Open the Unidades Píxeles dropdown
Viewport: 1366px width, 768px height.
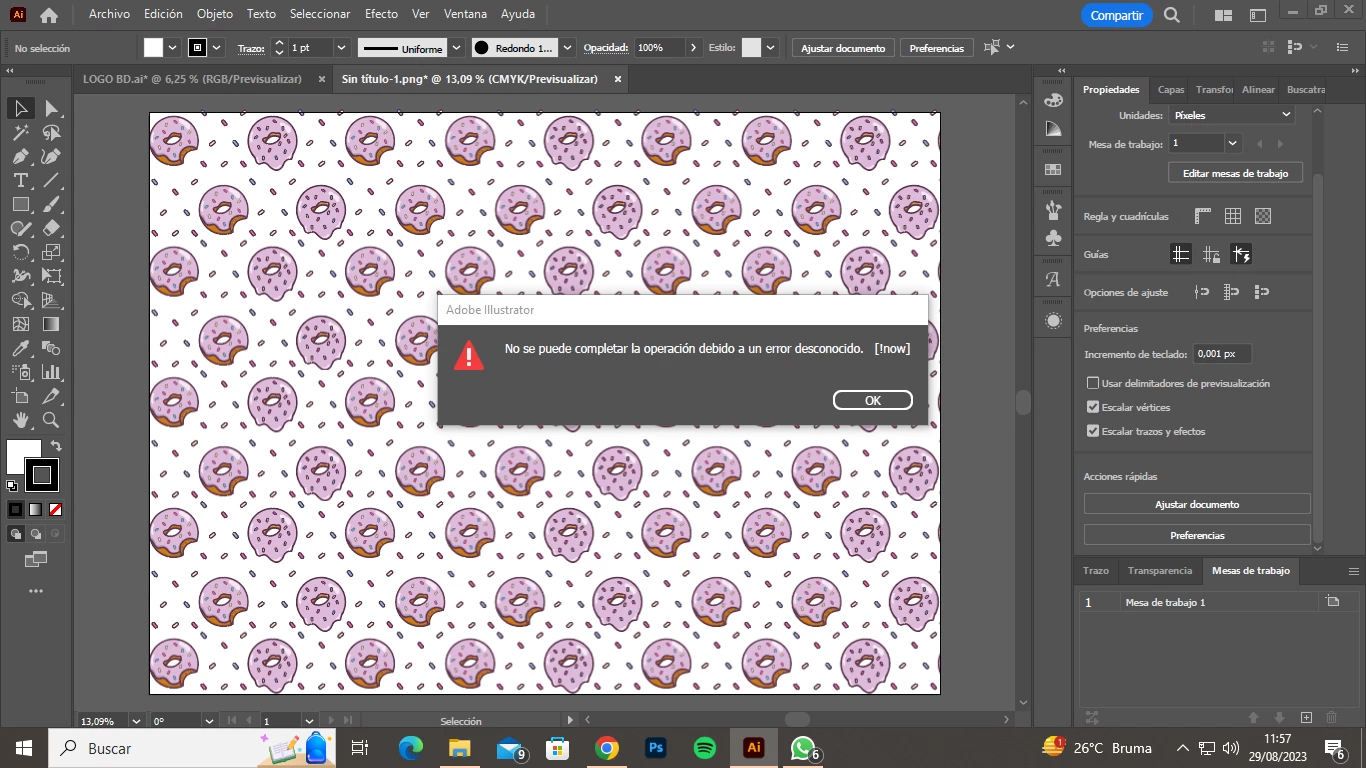(1232, 115)
